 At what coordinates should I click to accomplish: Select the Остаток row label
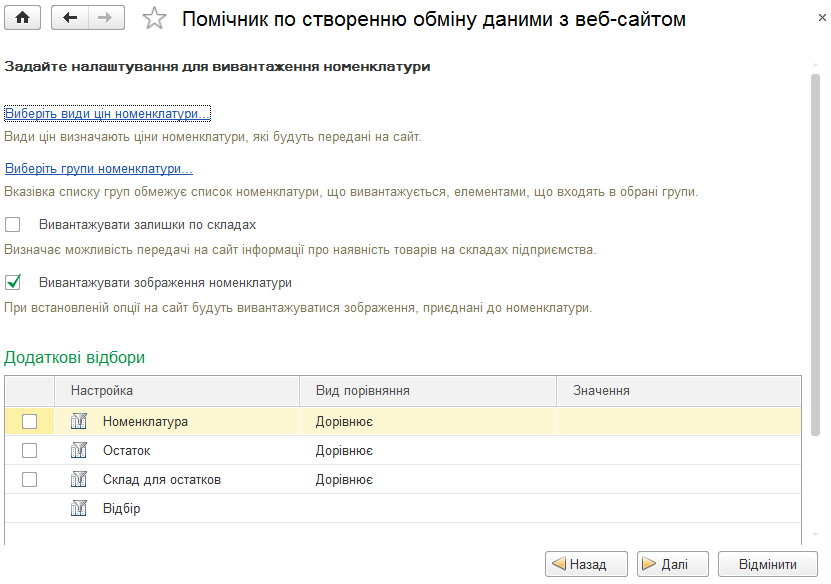(x=126, y=451)
